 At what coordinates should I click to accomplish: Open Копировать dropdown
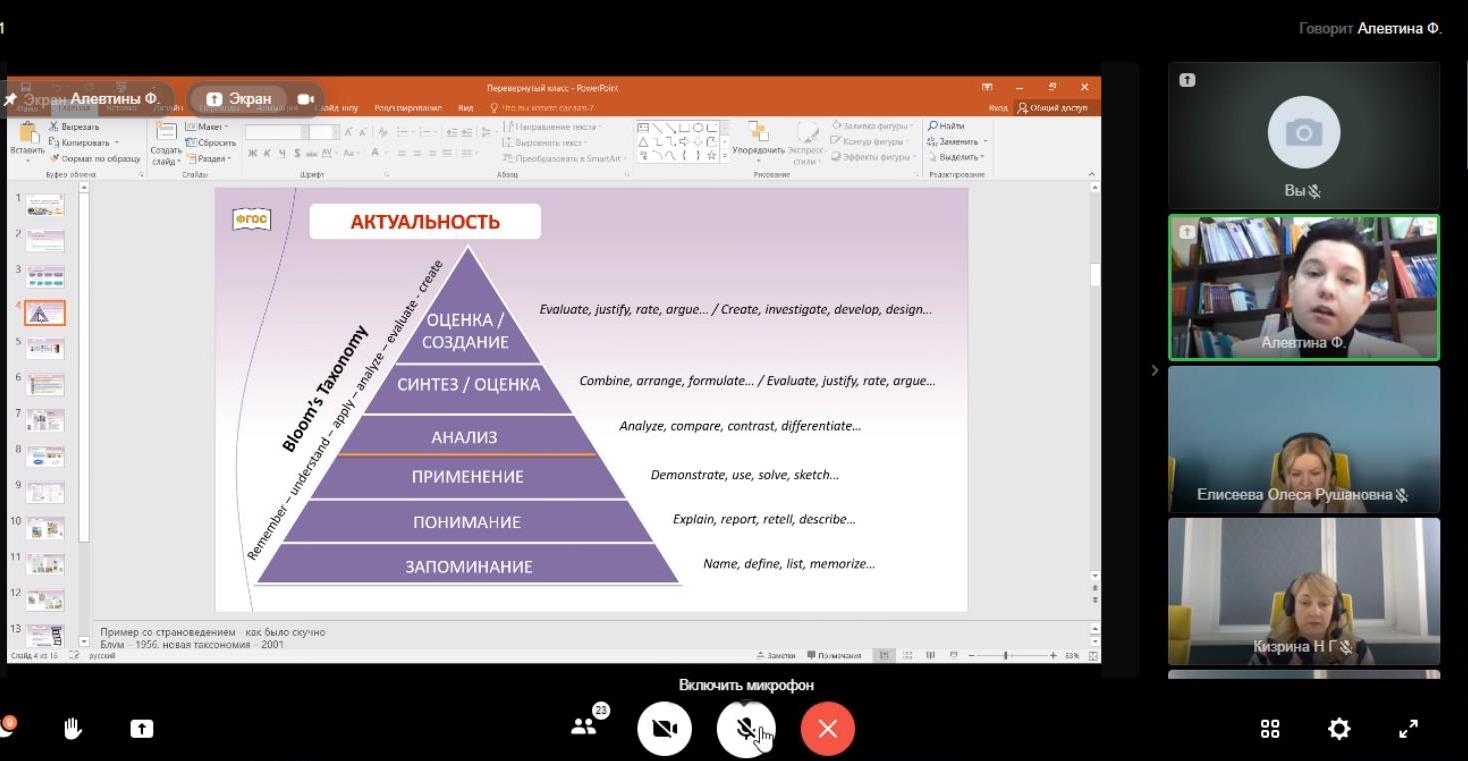(x=84, y=143)
